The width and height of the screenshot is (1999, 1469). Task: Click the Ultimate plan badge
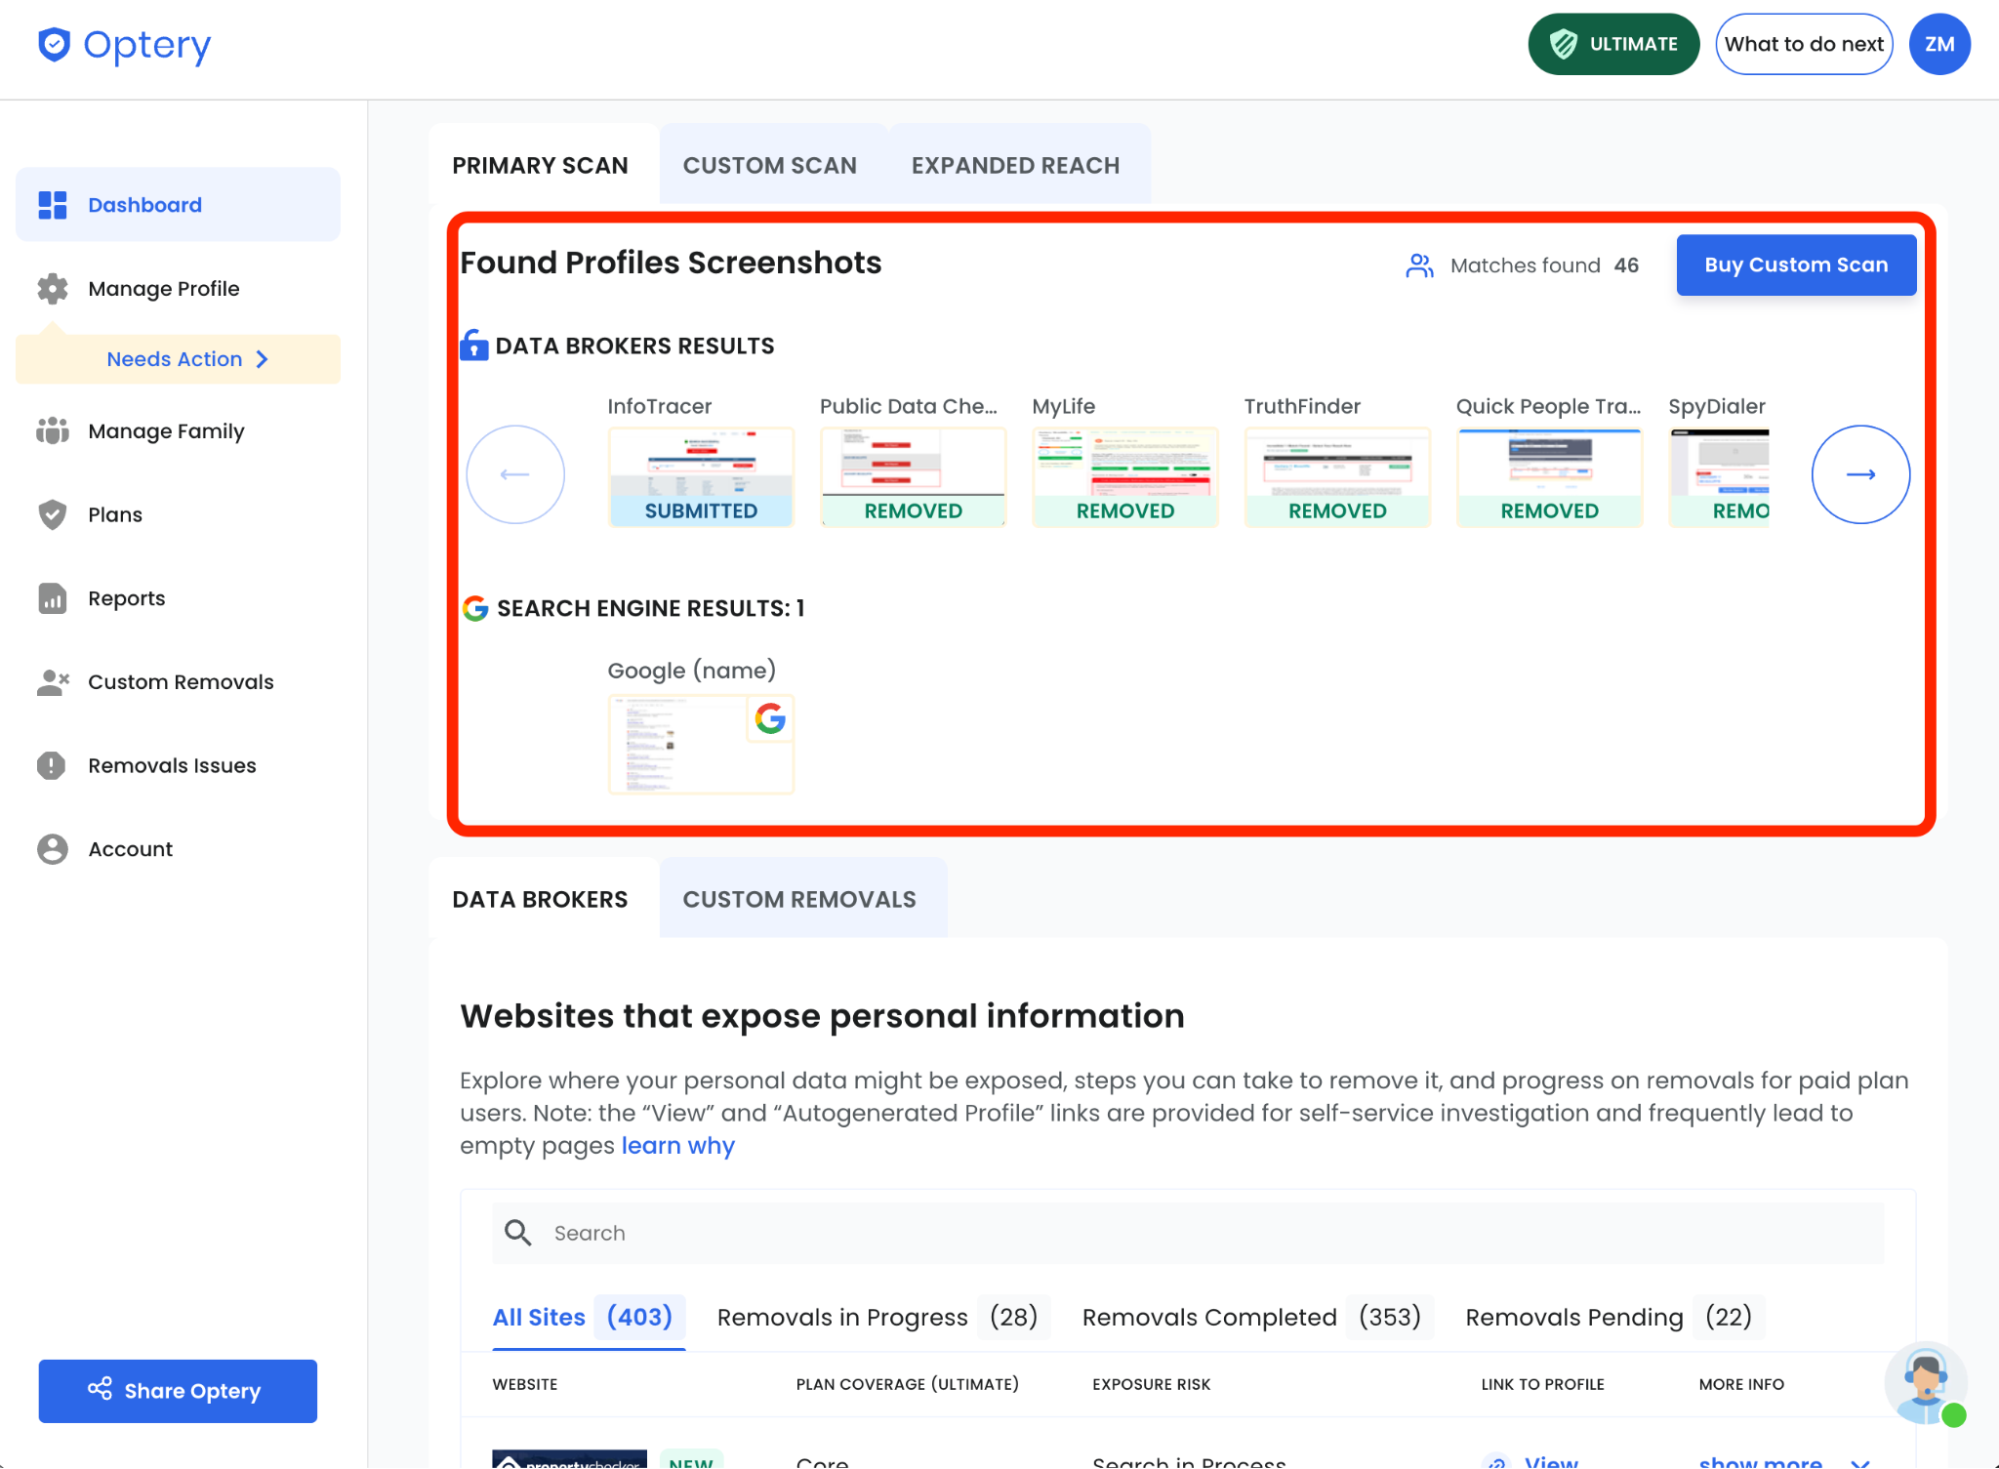[1613, 44]
